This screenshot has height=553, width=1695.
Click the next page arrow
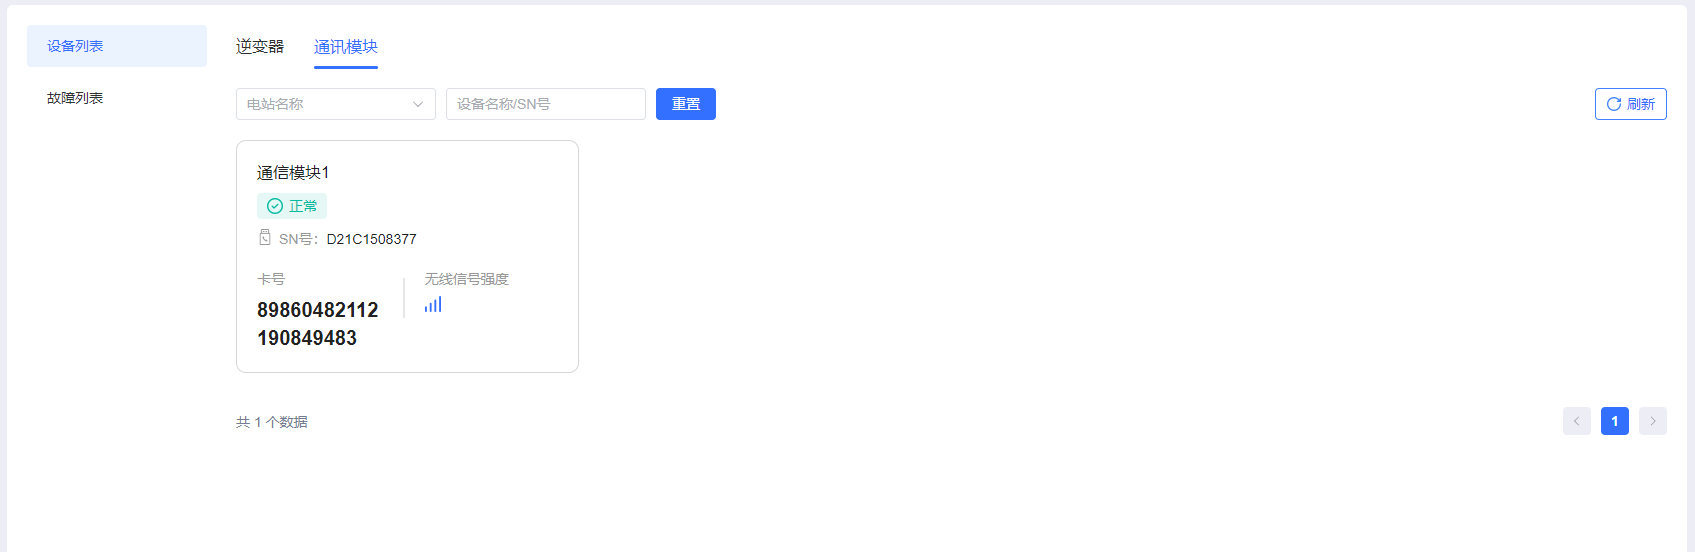(1653, 421)
